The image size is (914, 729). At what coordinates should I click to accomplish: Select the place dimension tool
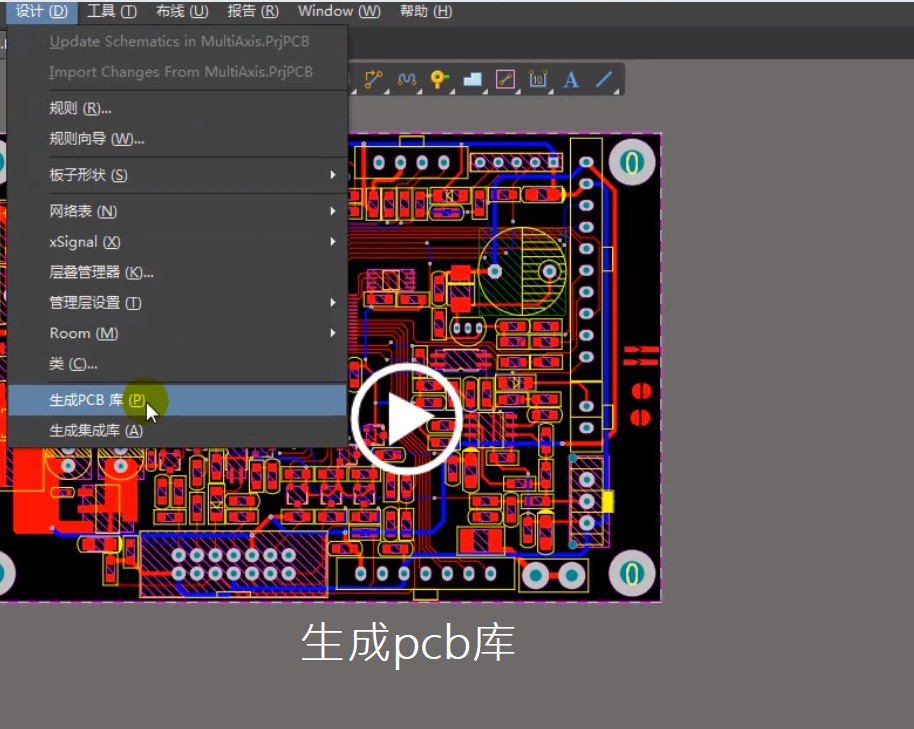(x=538, y=79)
